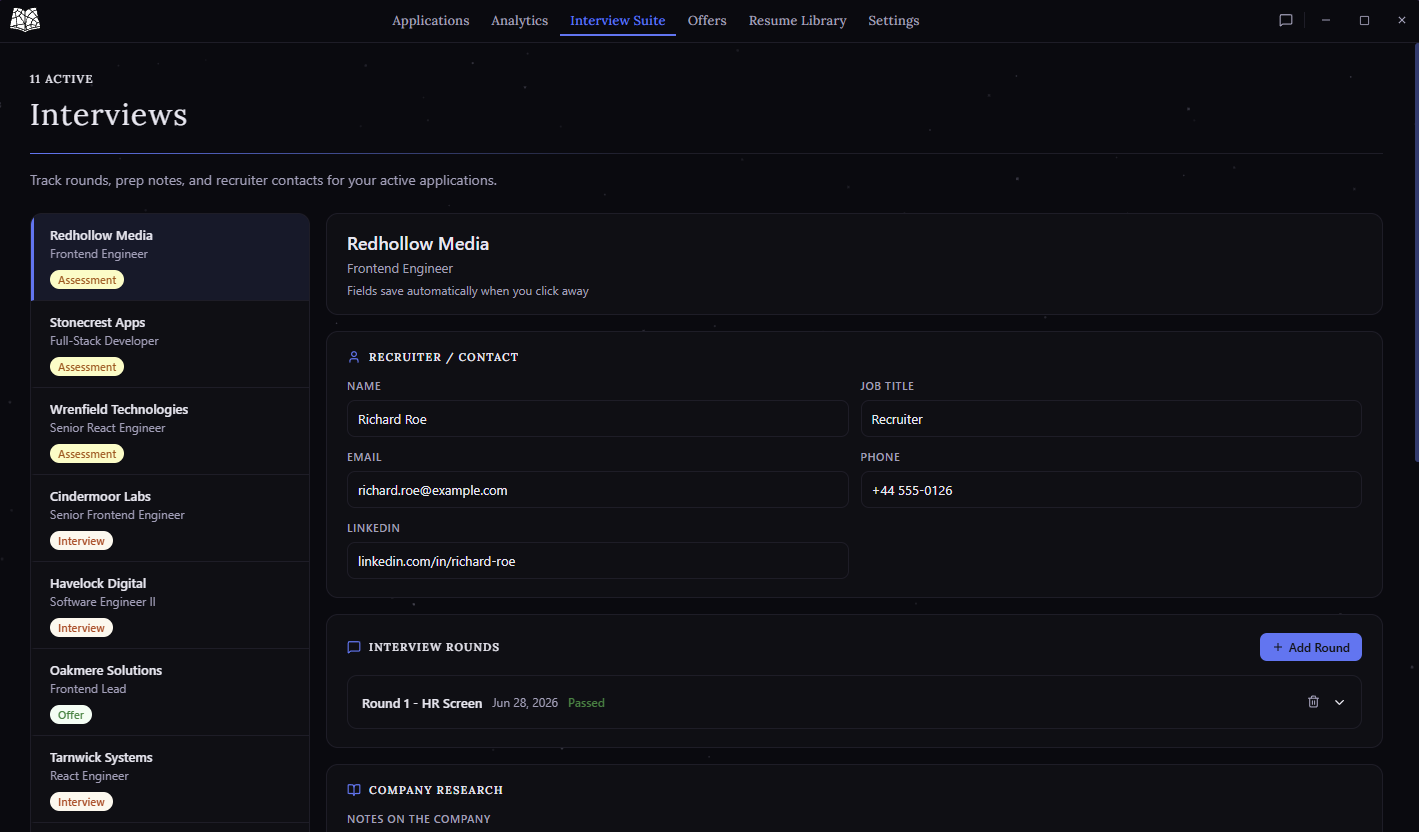1419x832 pixels.
Task: Expand Round 1 - HR Screen chevron
Action: (1340, 702)
